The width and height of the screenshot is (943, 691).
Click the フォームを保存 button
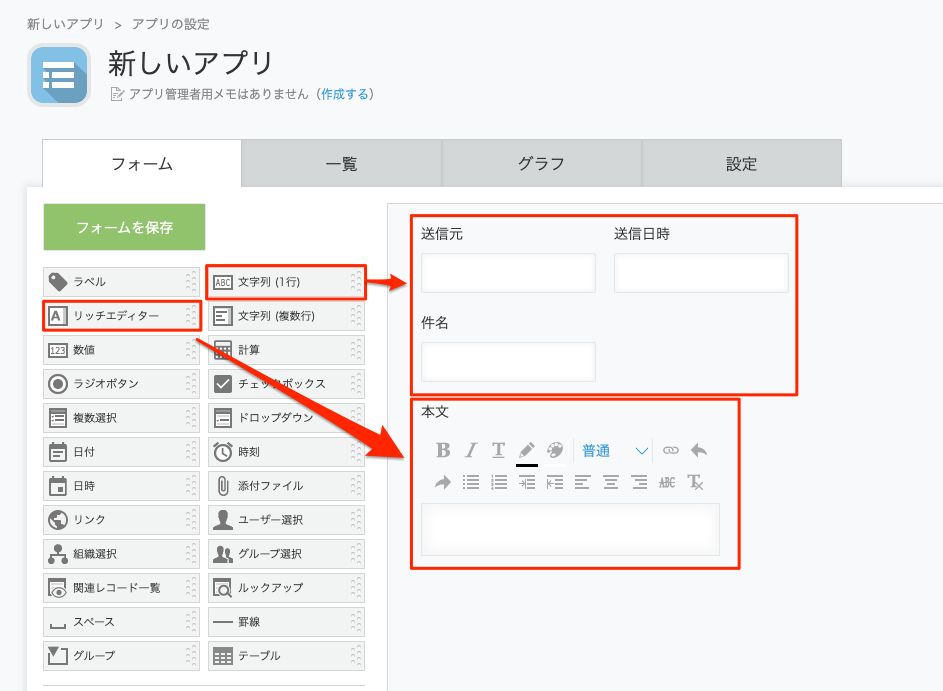[x=124, y=227]
